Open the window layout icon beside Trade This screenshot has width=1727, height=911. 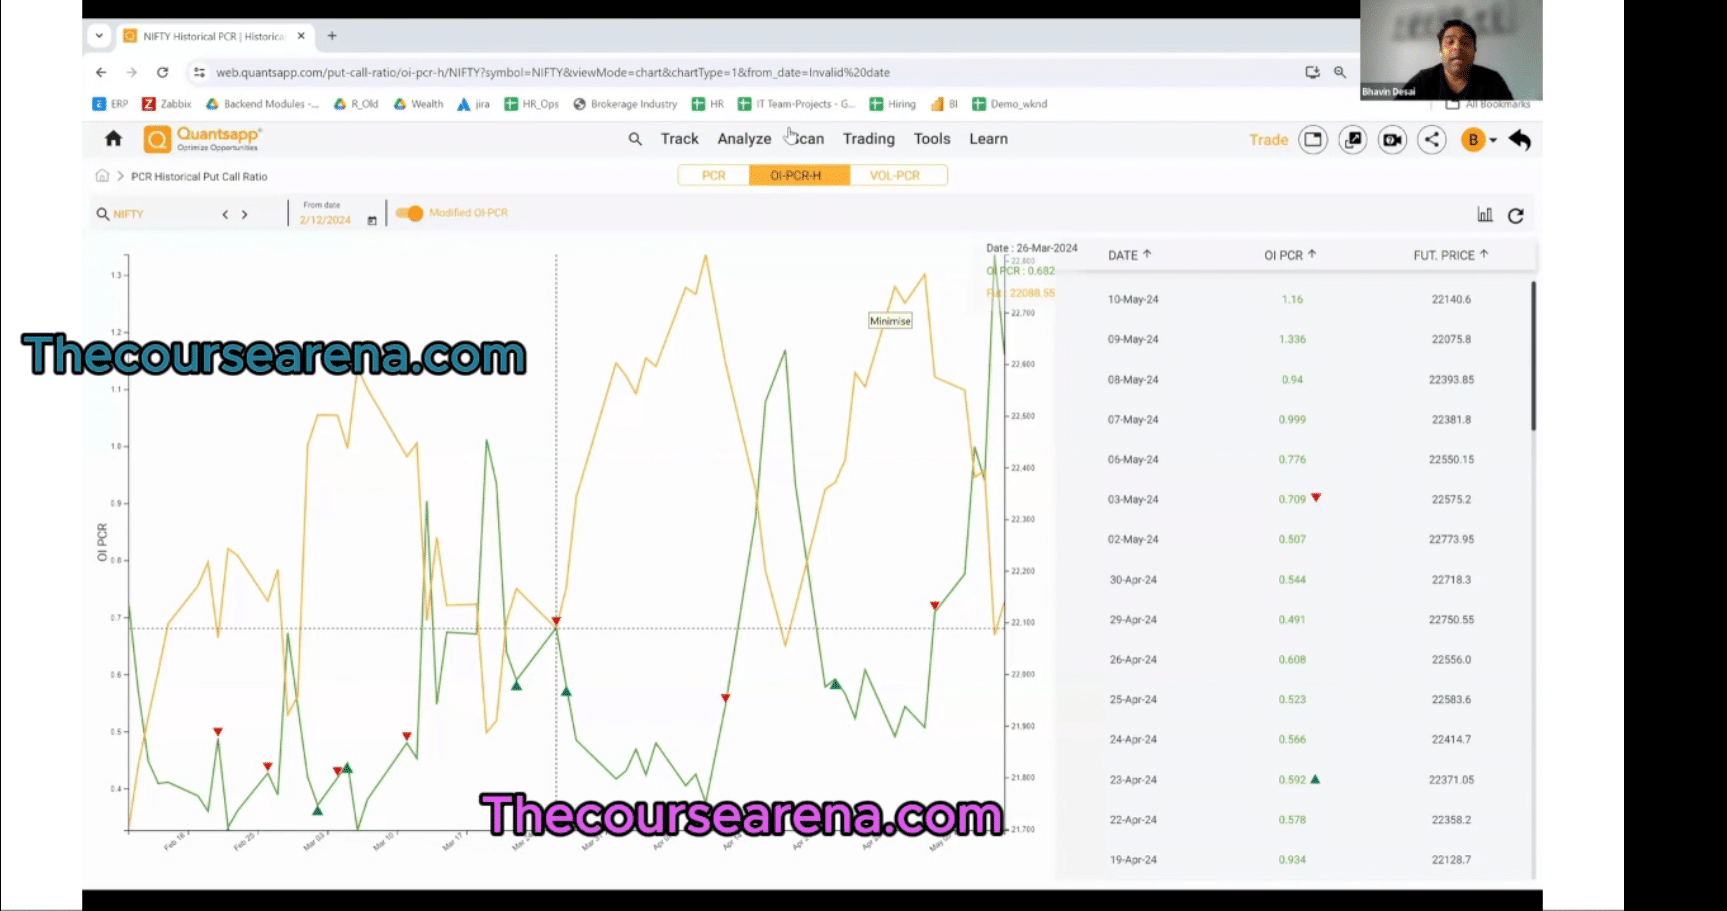coord(1313,140)
